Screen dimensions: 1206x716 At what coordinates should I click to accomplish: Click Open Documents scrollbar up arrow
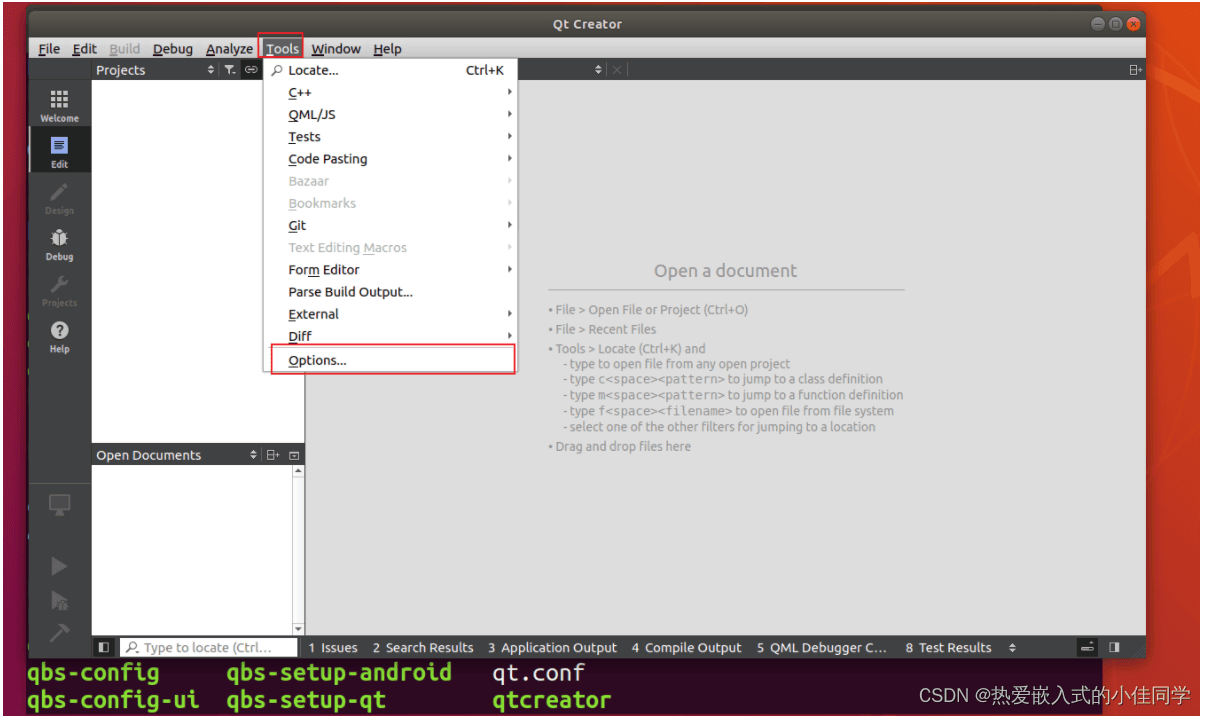[x=298, y=471]
